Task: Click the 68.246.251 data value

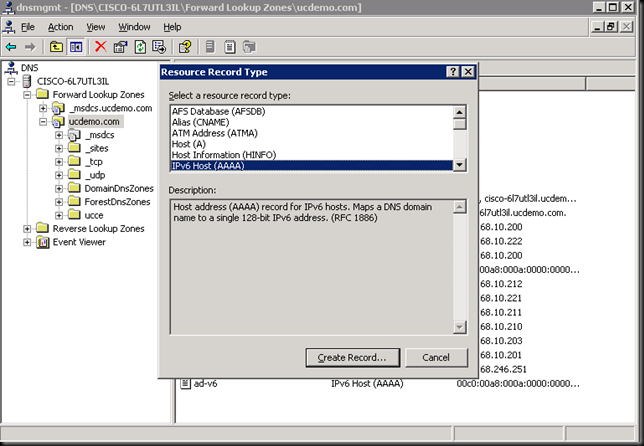Action: click(x=503, y=369)
